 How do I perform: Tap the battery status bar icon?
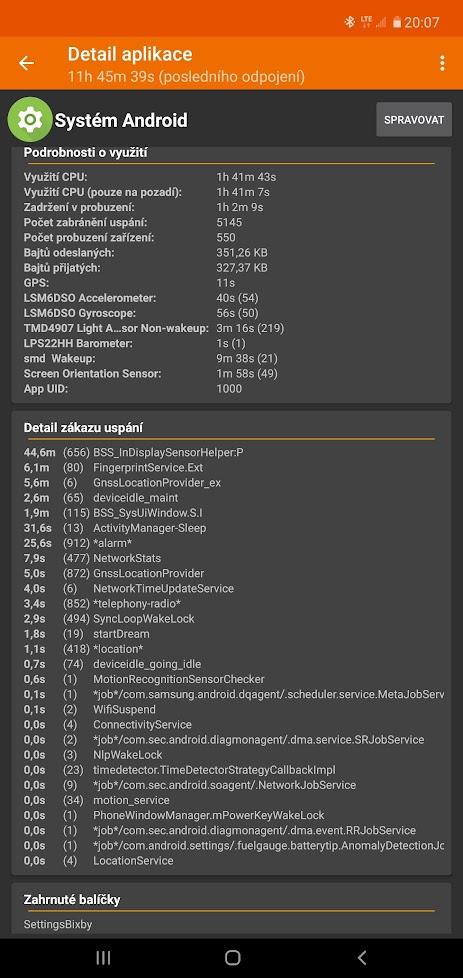pyautogui.click(x=396, y=22)
